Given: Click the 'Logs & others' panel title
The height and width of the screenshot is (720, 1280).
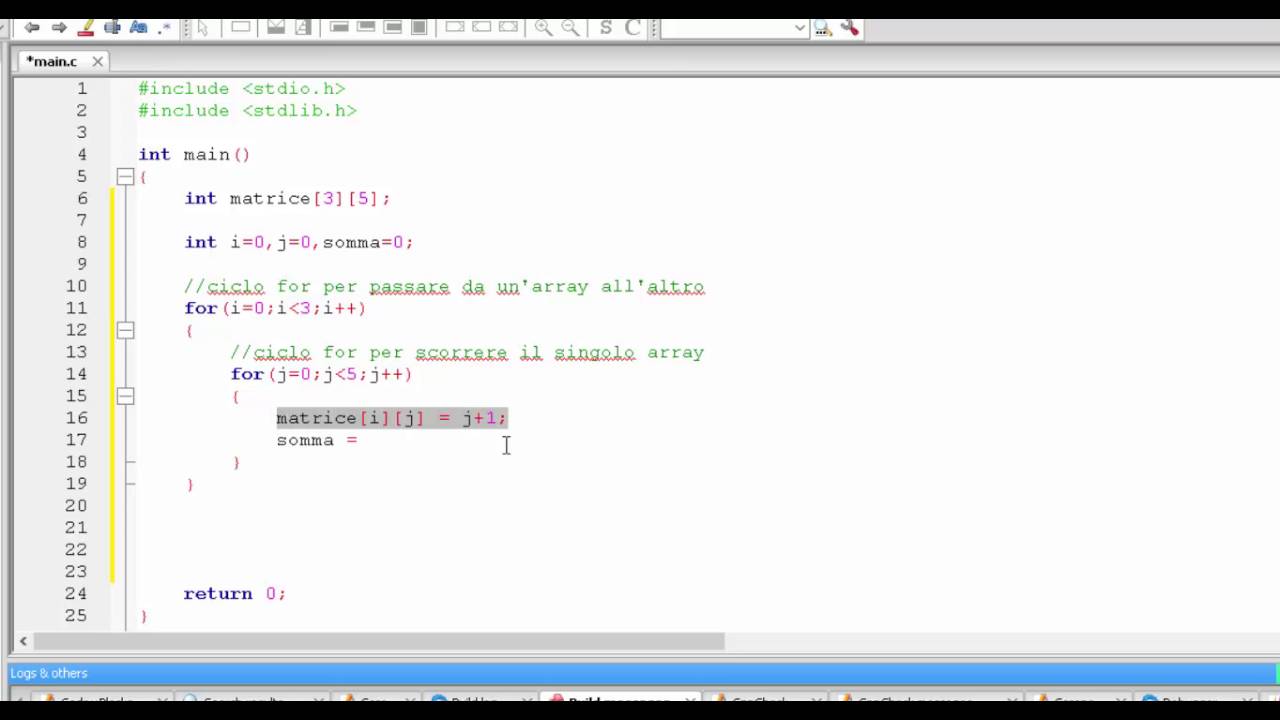Looking at the screenshot, I should (x=49, y=673).
